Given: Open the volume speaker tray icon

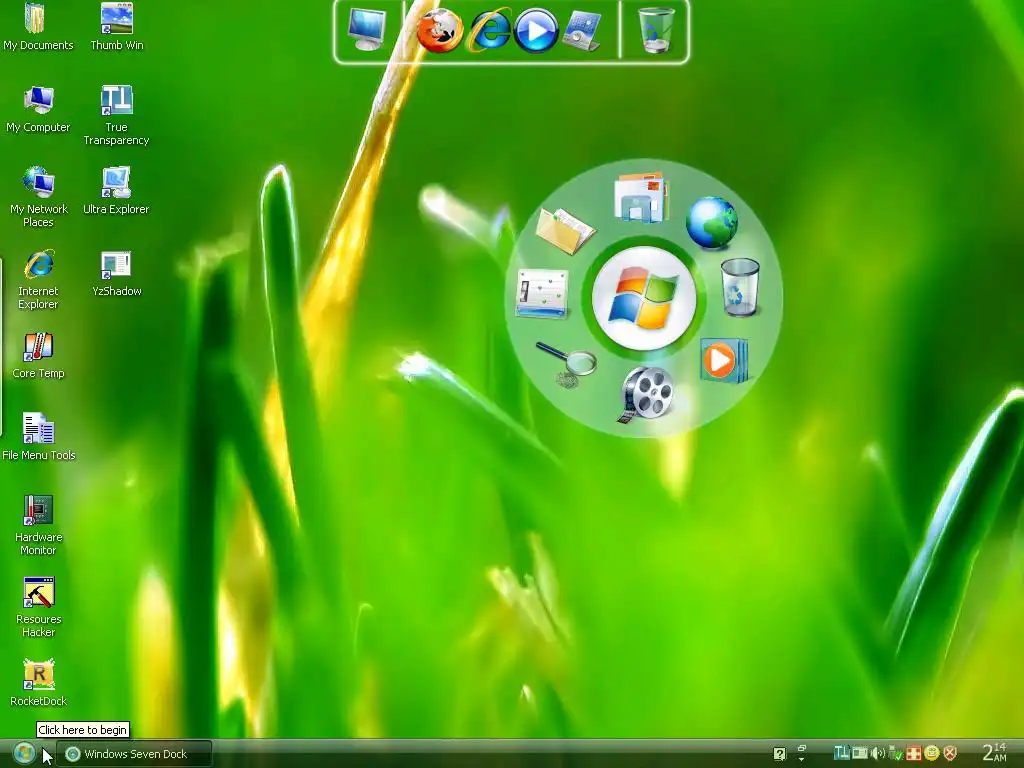Looking at the screenshot, I should coord(877,754).
